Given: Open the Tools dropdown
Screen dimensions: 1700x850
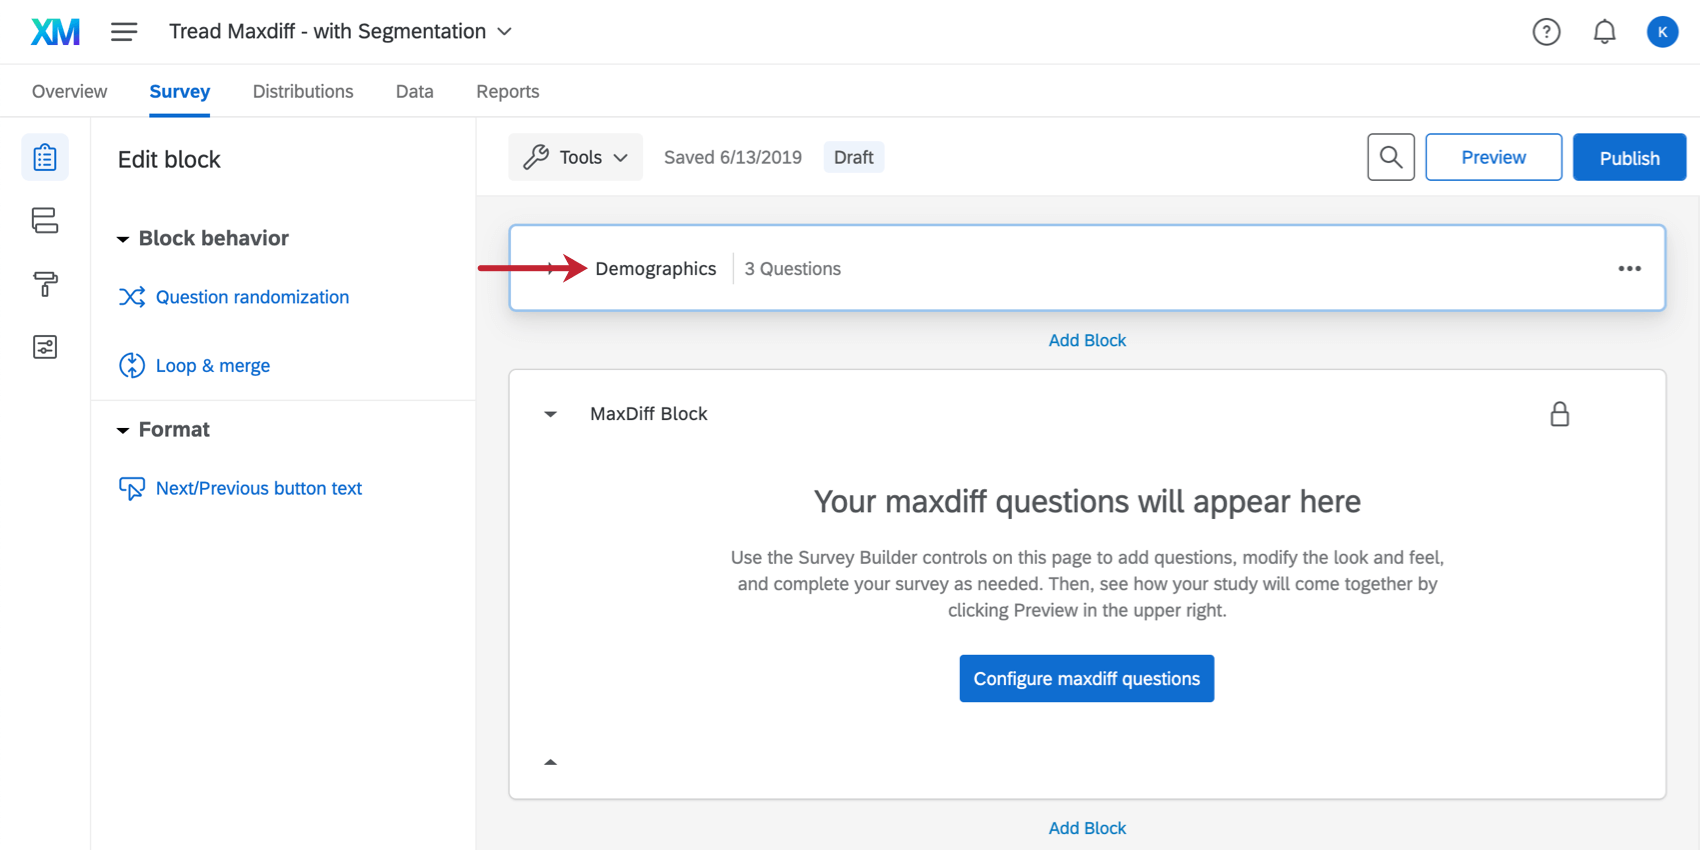Looking at the screenshot, I should pos(576,157).
